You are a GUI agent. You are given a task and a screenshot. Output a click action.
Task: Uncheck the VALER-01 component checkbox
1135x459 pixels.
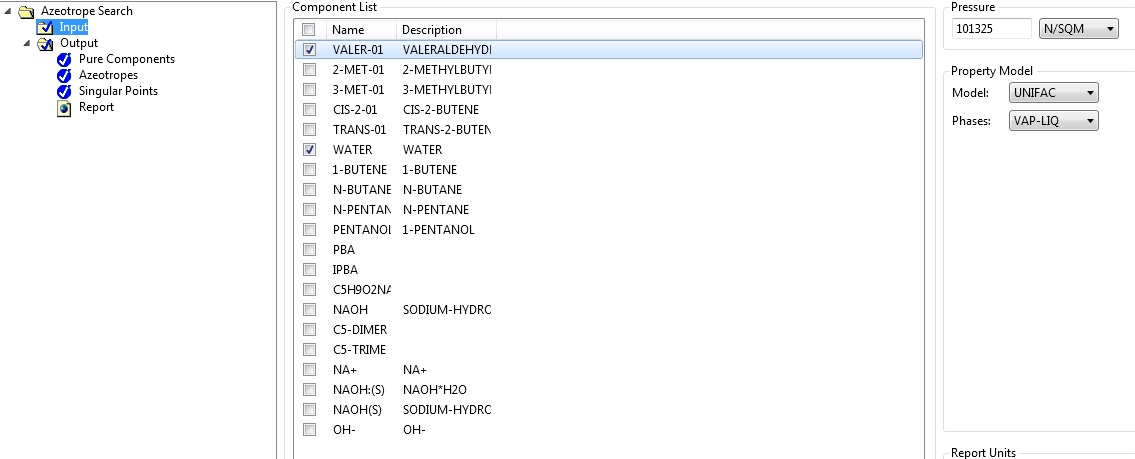click(309, 49)
